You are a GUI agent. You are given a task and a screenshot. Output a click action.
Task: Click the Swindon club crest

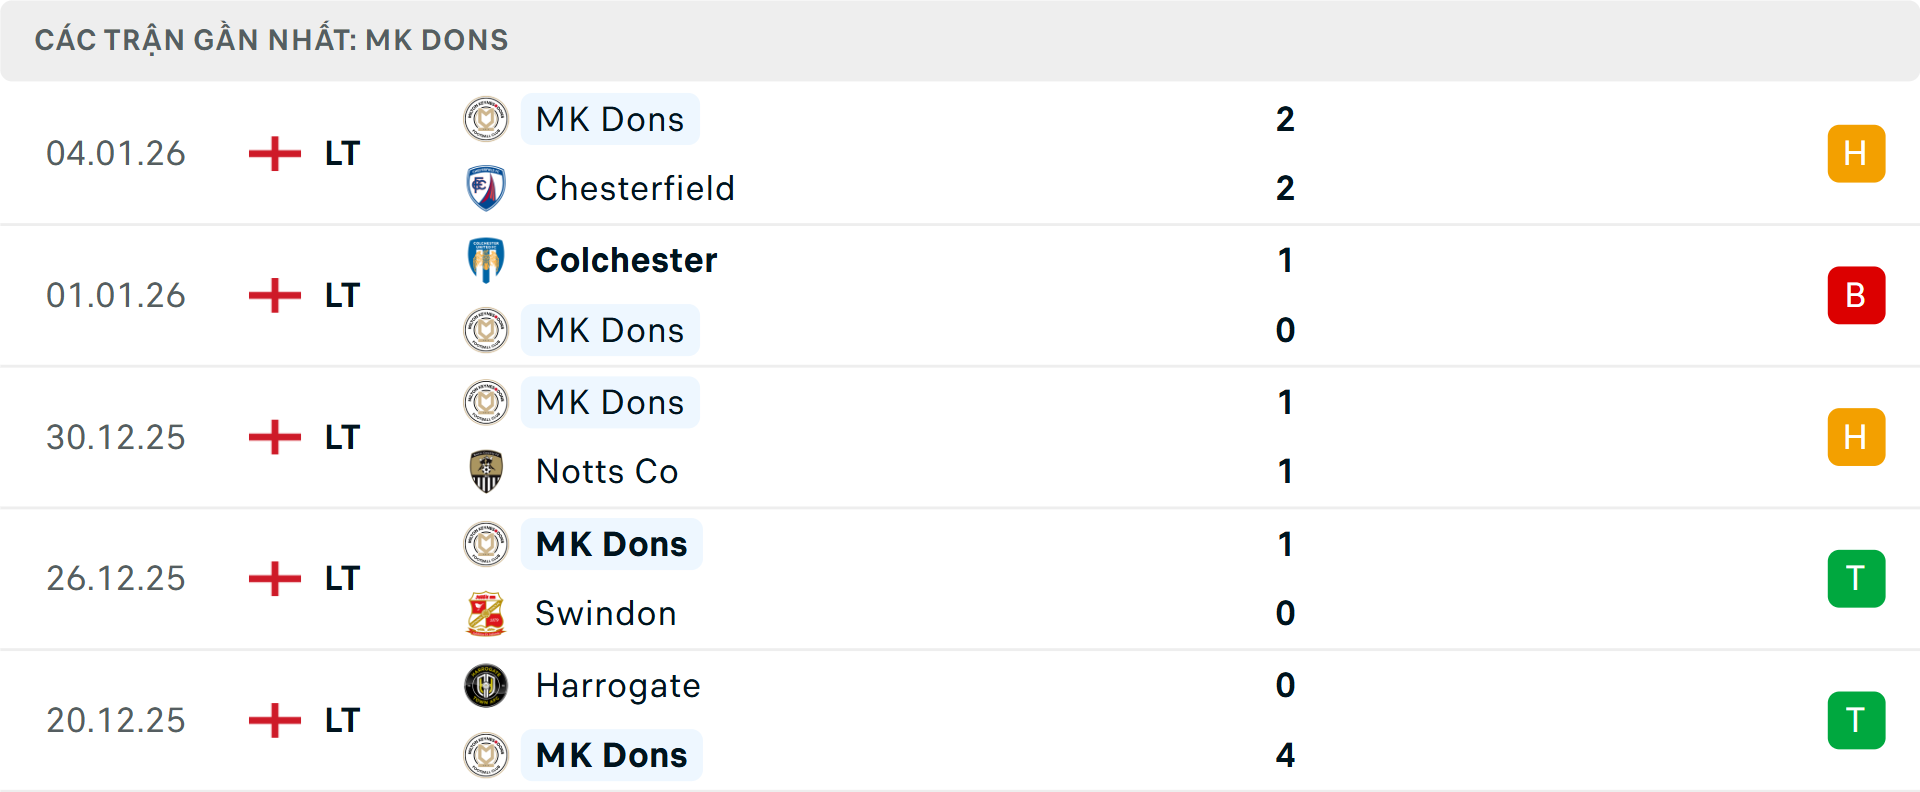pyautogui.click(x=486, y=613)
